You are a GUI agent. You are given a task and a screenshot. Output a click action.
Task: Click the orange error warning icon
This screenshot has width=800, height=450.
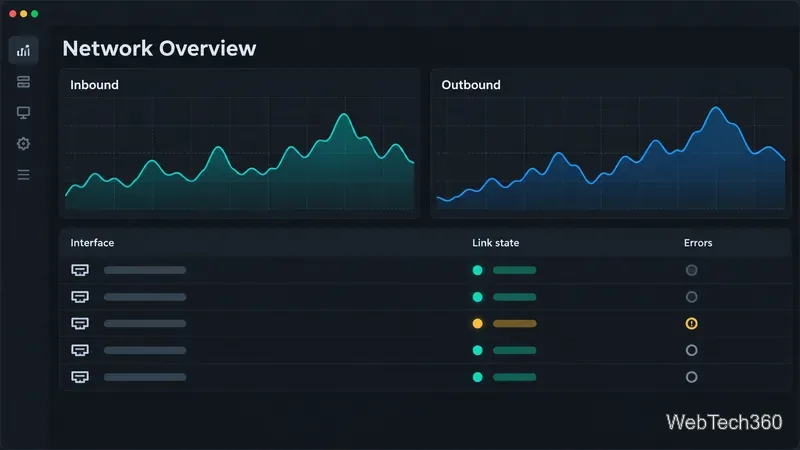click(691, 323)
